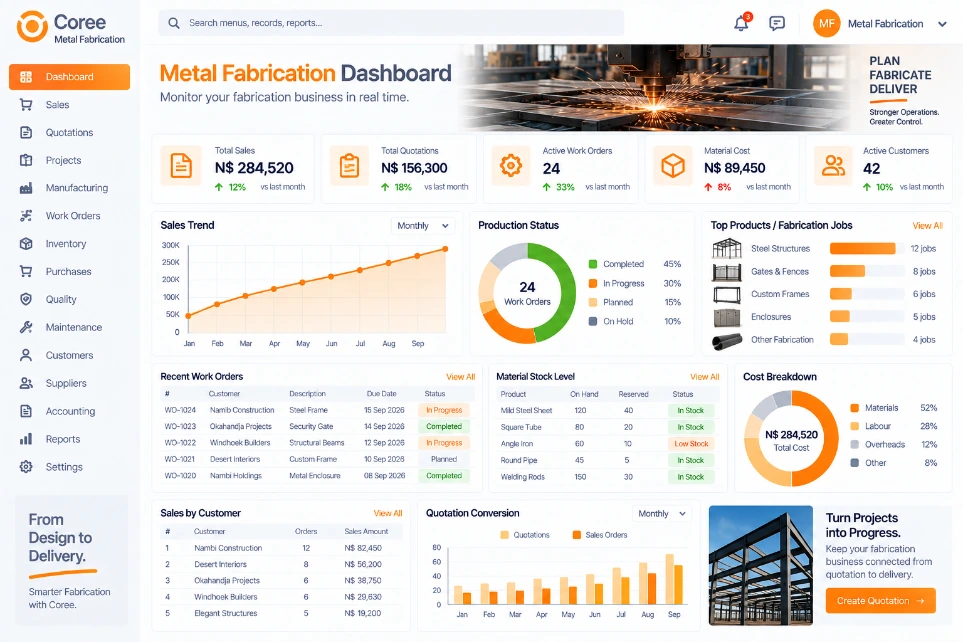Open the notifications bell icon
The height and width of the screenshot is (642, 963).
point(741,23)
